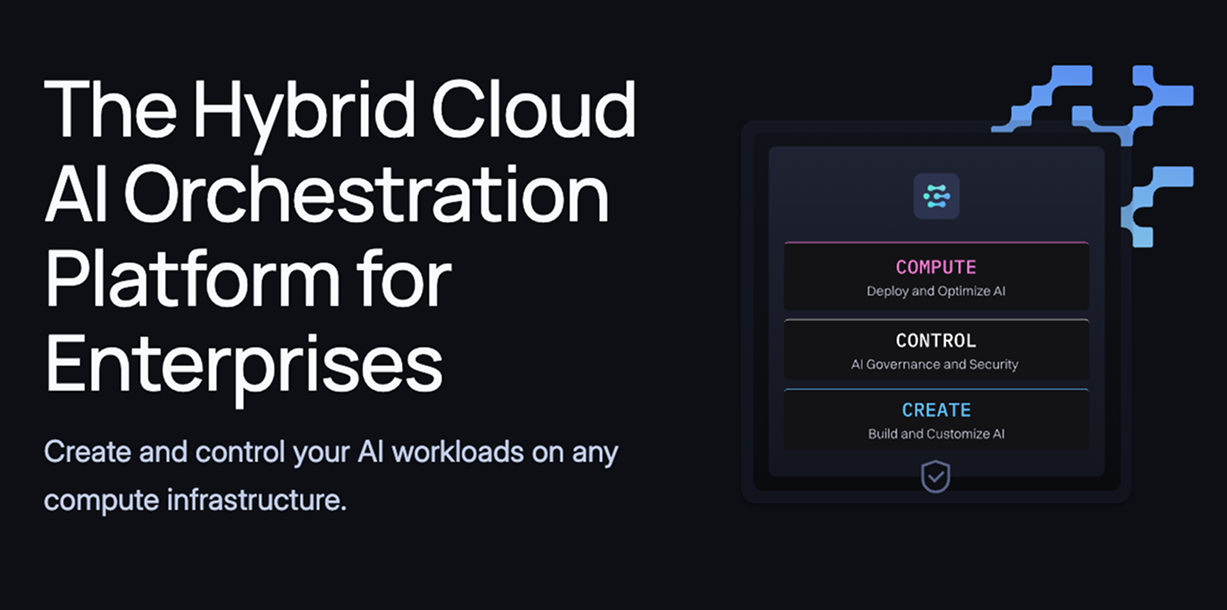Open the 'AI Governance and Security' description
The height and width of the screenshot is (610, 1227).
pyautogui.click(x=934, y=364)
